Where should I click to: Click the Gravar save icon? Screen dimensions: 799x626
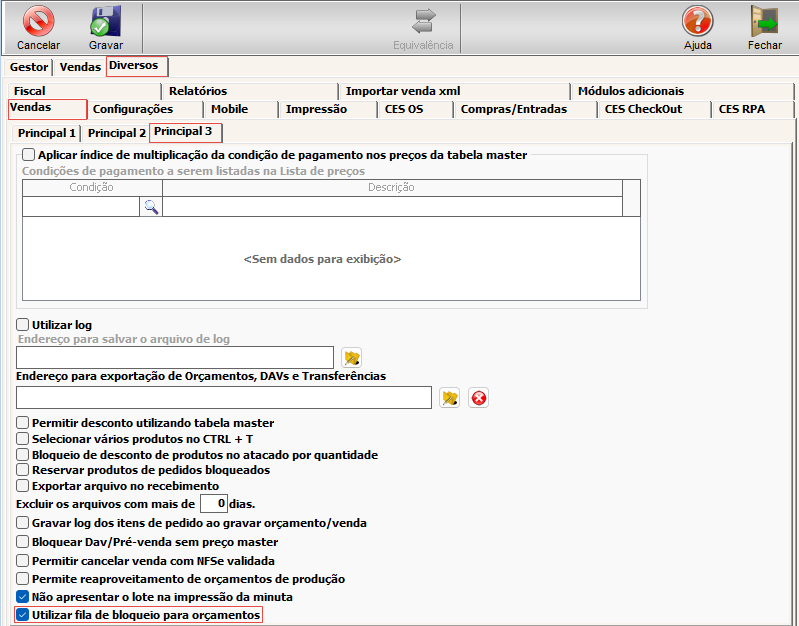click(x=105, y=21)
